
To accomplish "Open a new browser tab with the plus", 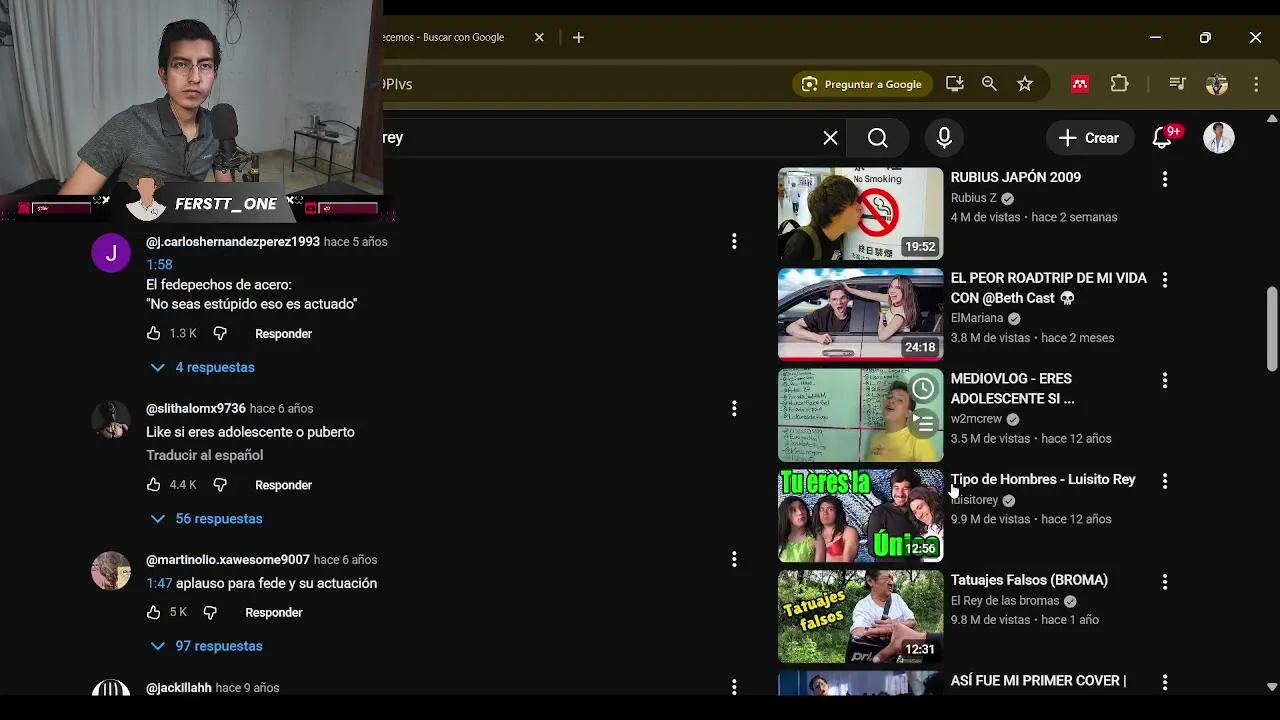I will pos(578,37).
